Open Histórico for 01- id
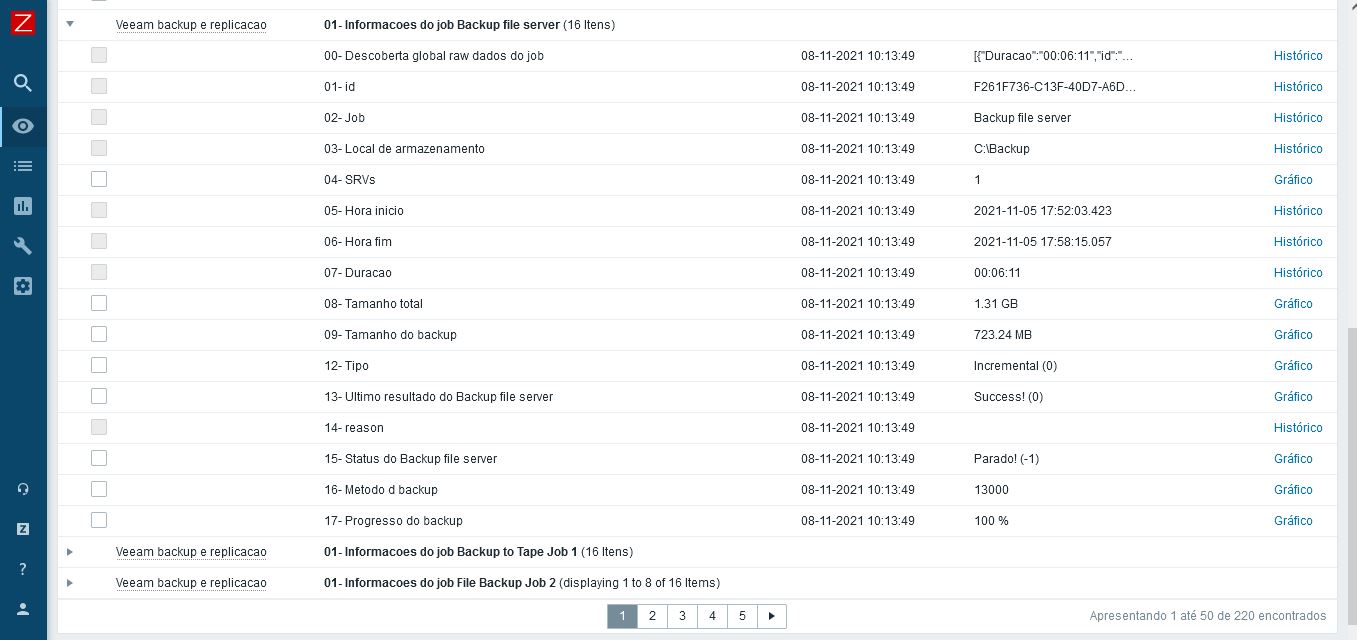The image size is (1357, 640). click(x=1298, y=87)
